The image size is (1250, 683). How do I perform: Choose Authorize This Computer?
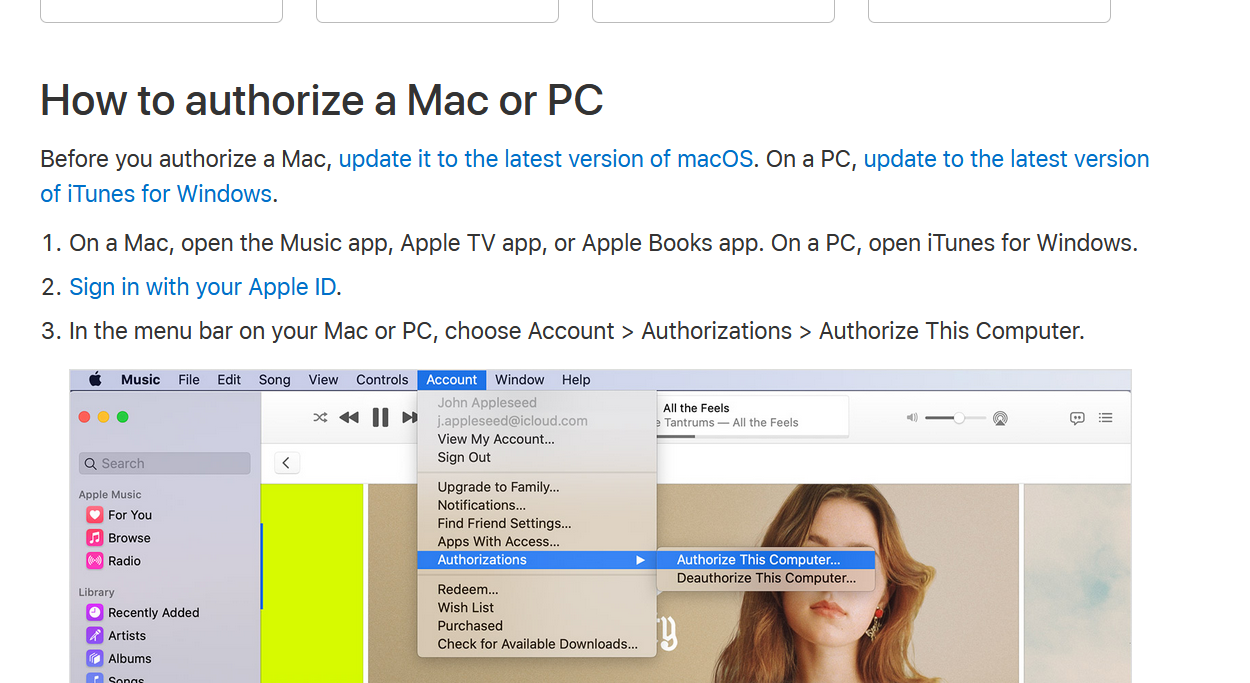coord(766,560)
